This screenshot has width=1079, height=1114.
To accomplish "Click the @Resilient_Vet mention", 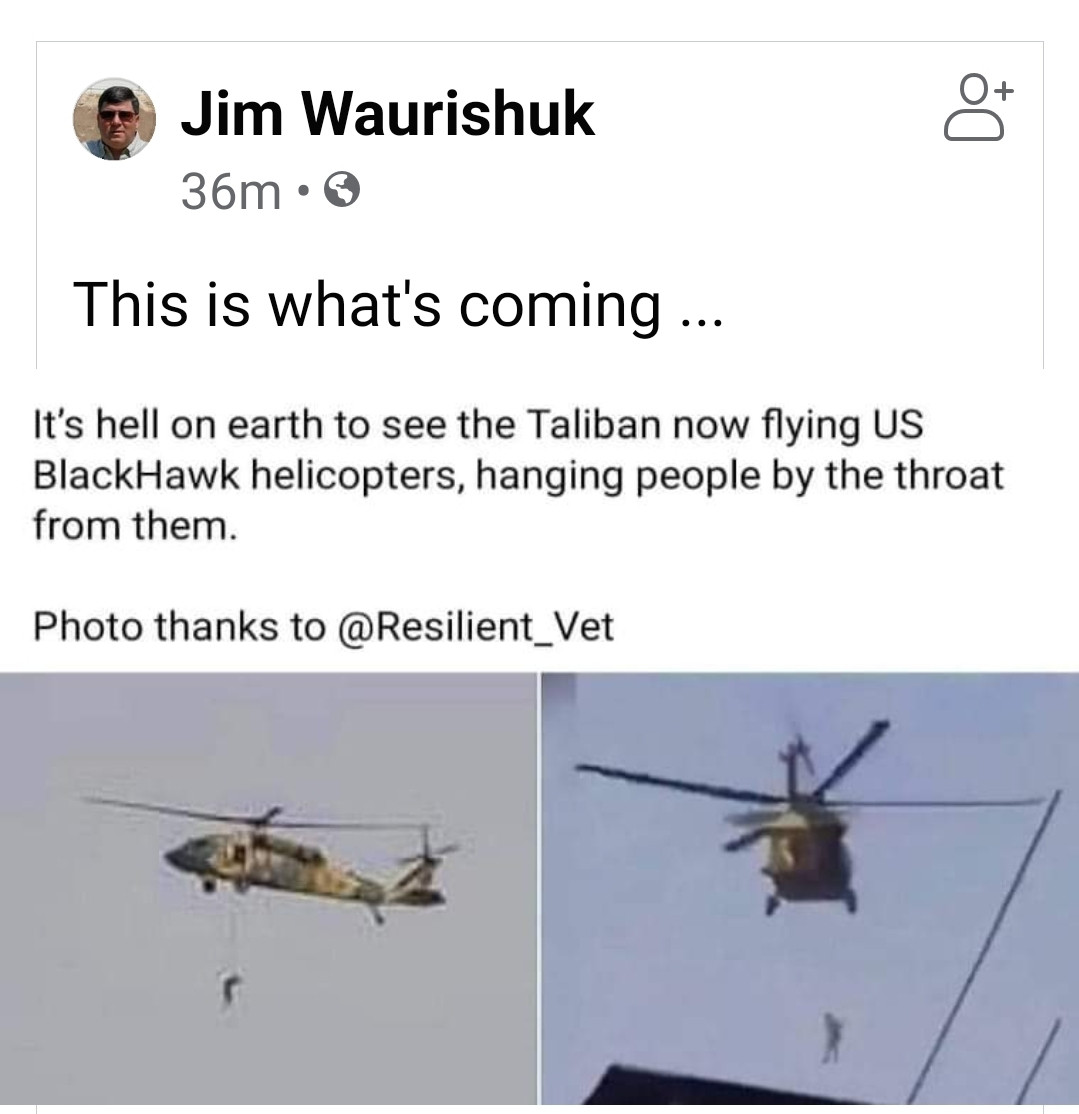I will click(x=477, y=627).
